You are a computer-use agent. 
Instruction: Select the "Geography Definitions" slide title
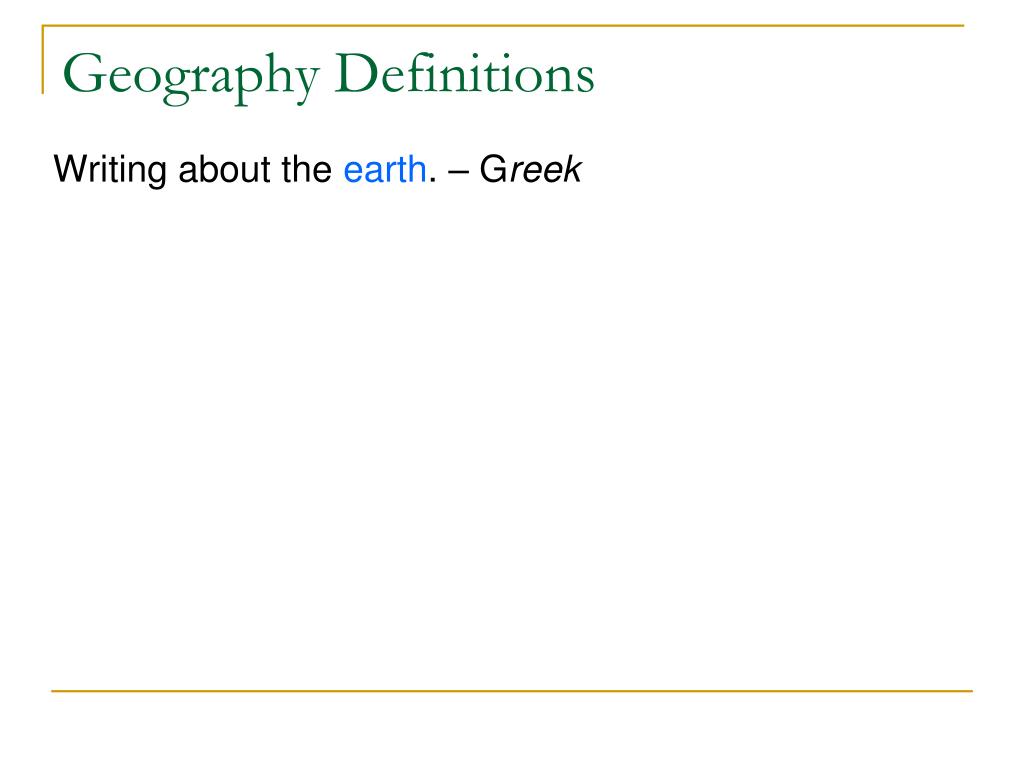pos(328,76)
